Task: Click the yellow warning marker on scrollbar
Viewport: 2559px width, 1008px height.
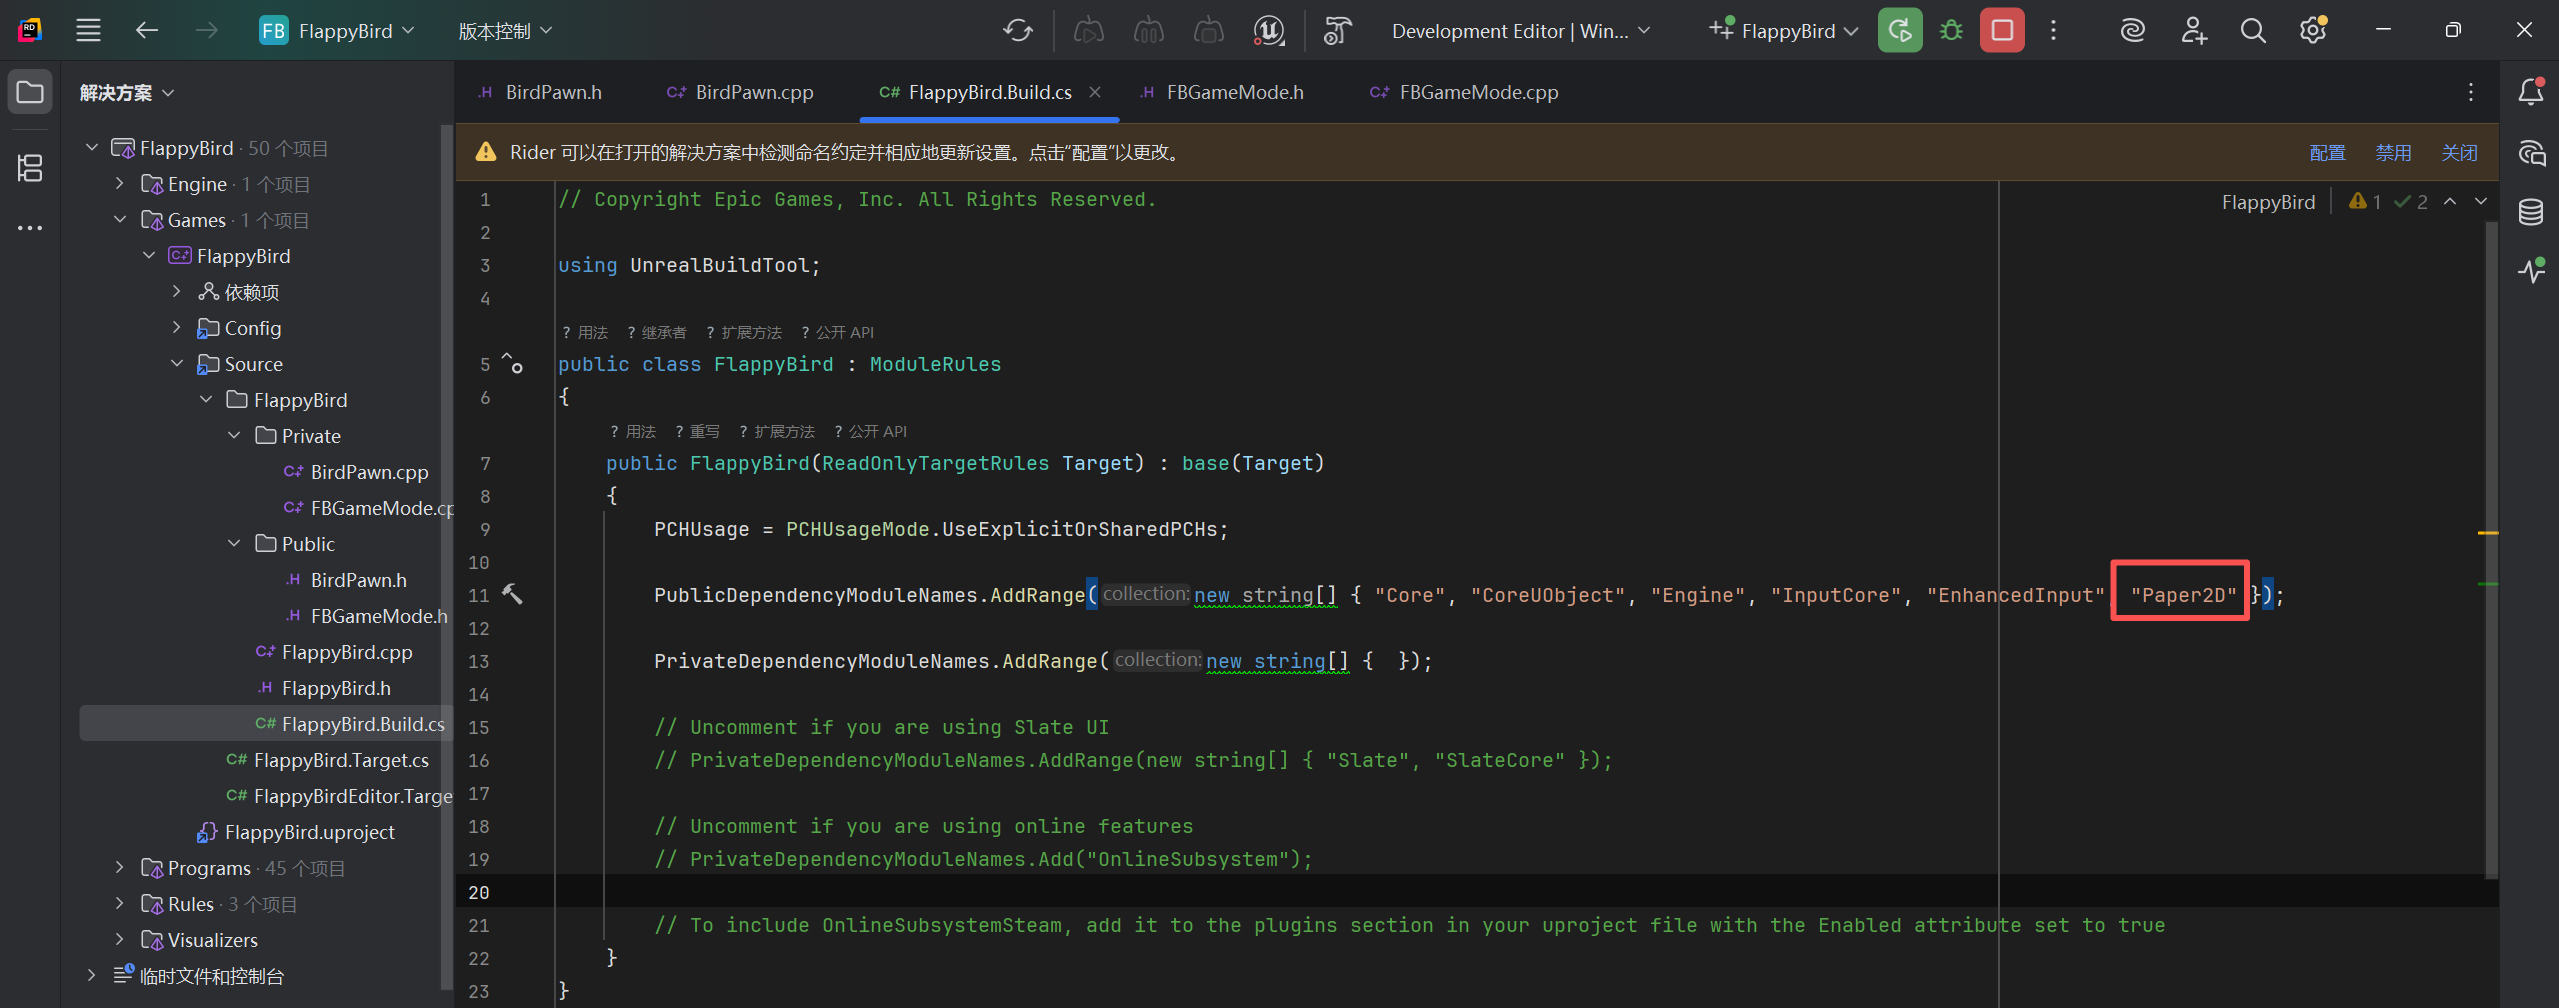Action: click(2488, 533)
